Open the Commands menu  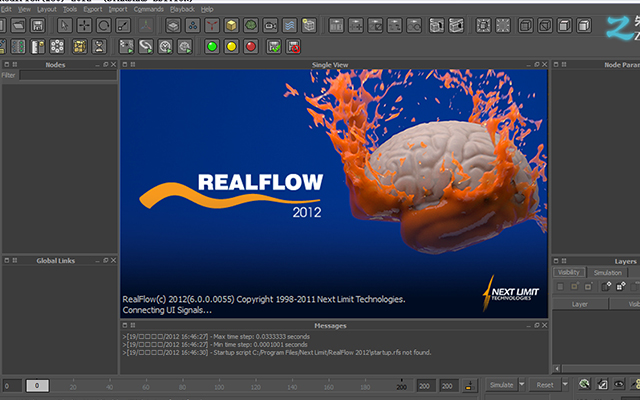pos(149,9)
